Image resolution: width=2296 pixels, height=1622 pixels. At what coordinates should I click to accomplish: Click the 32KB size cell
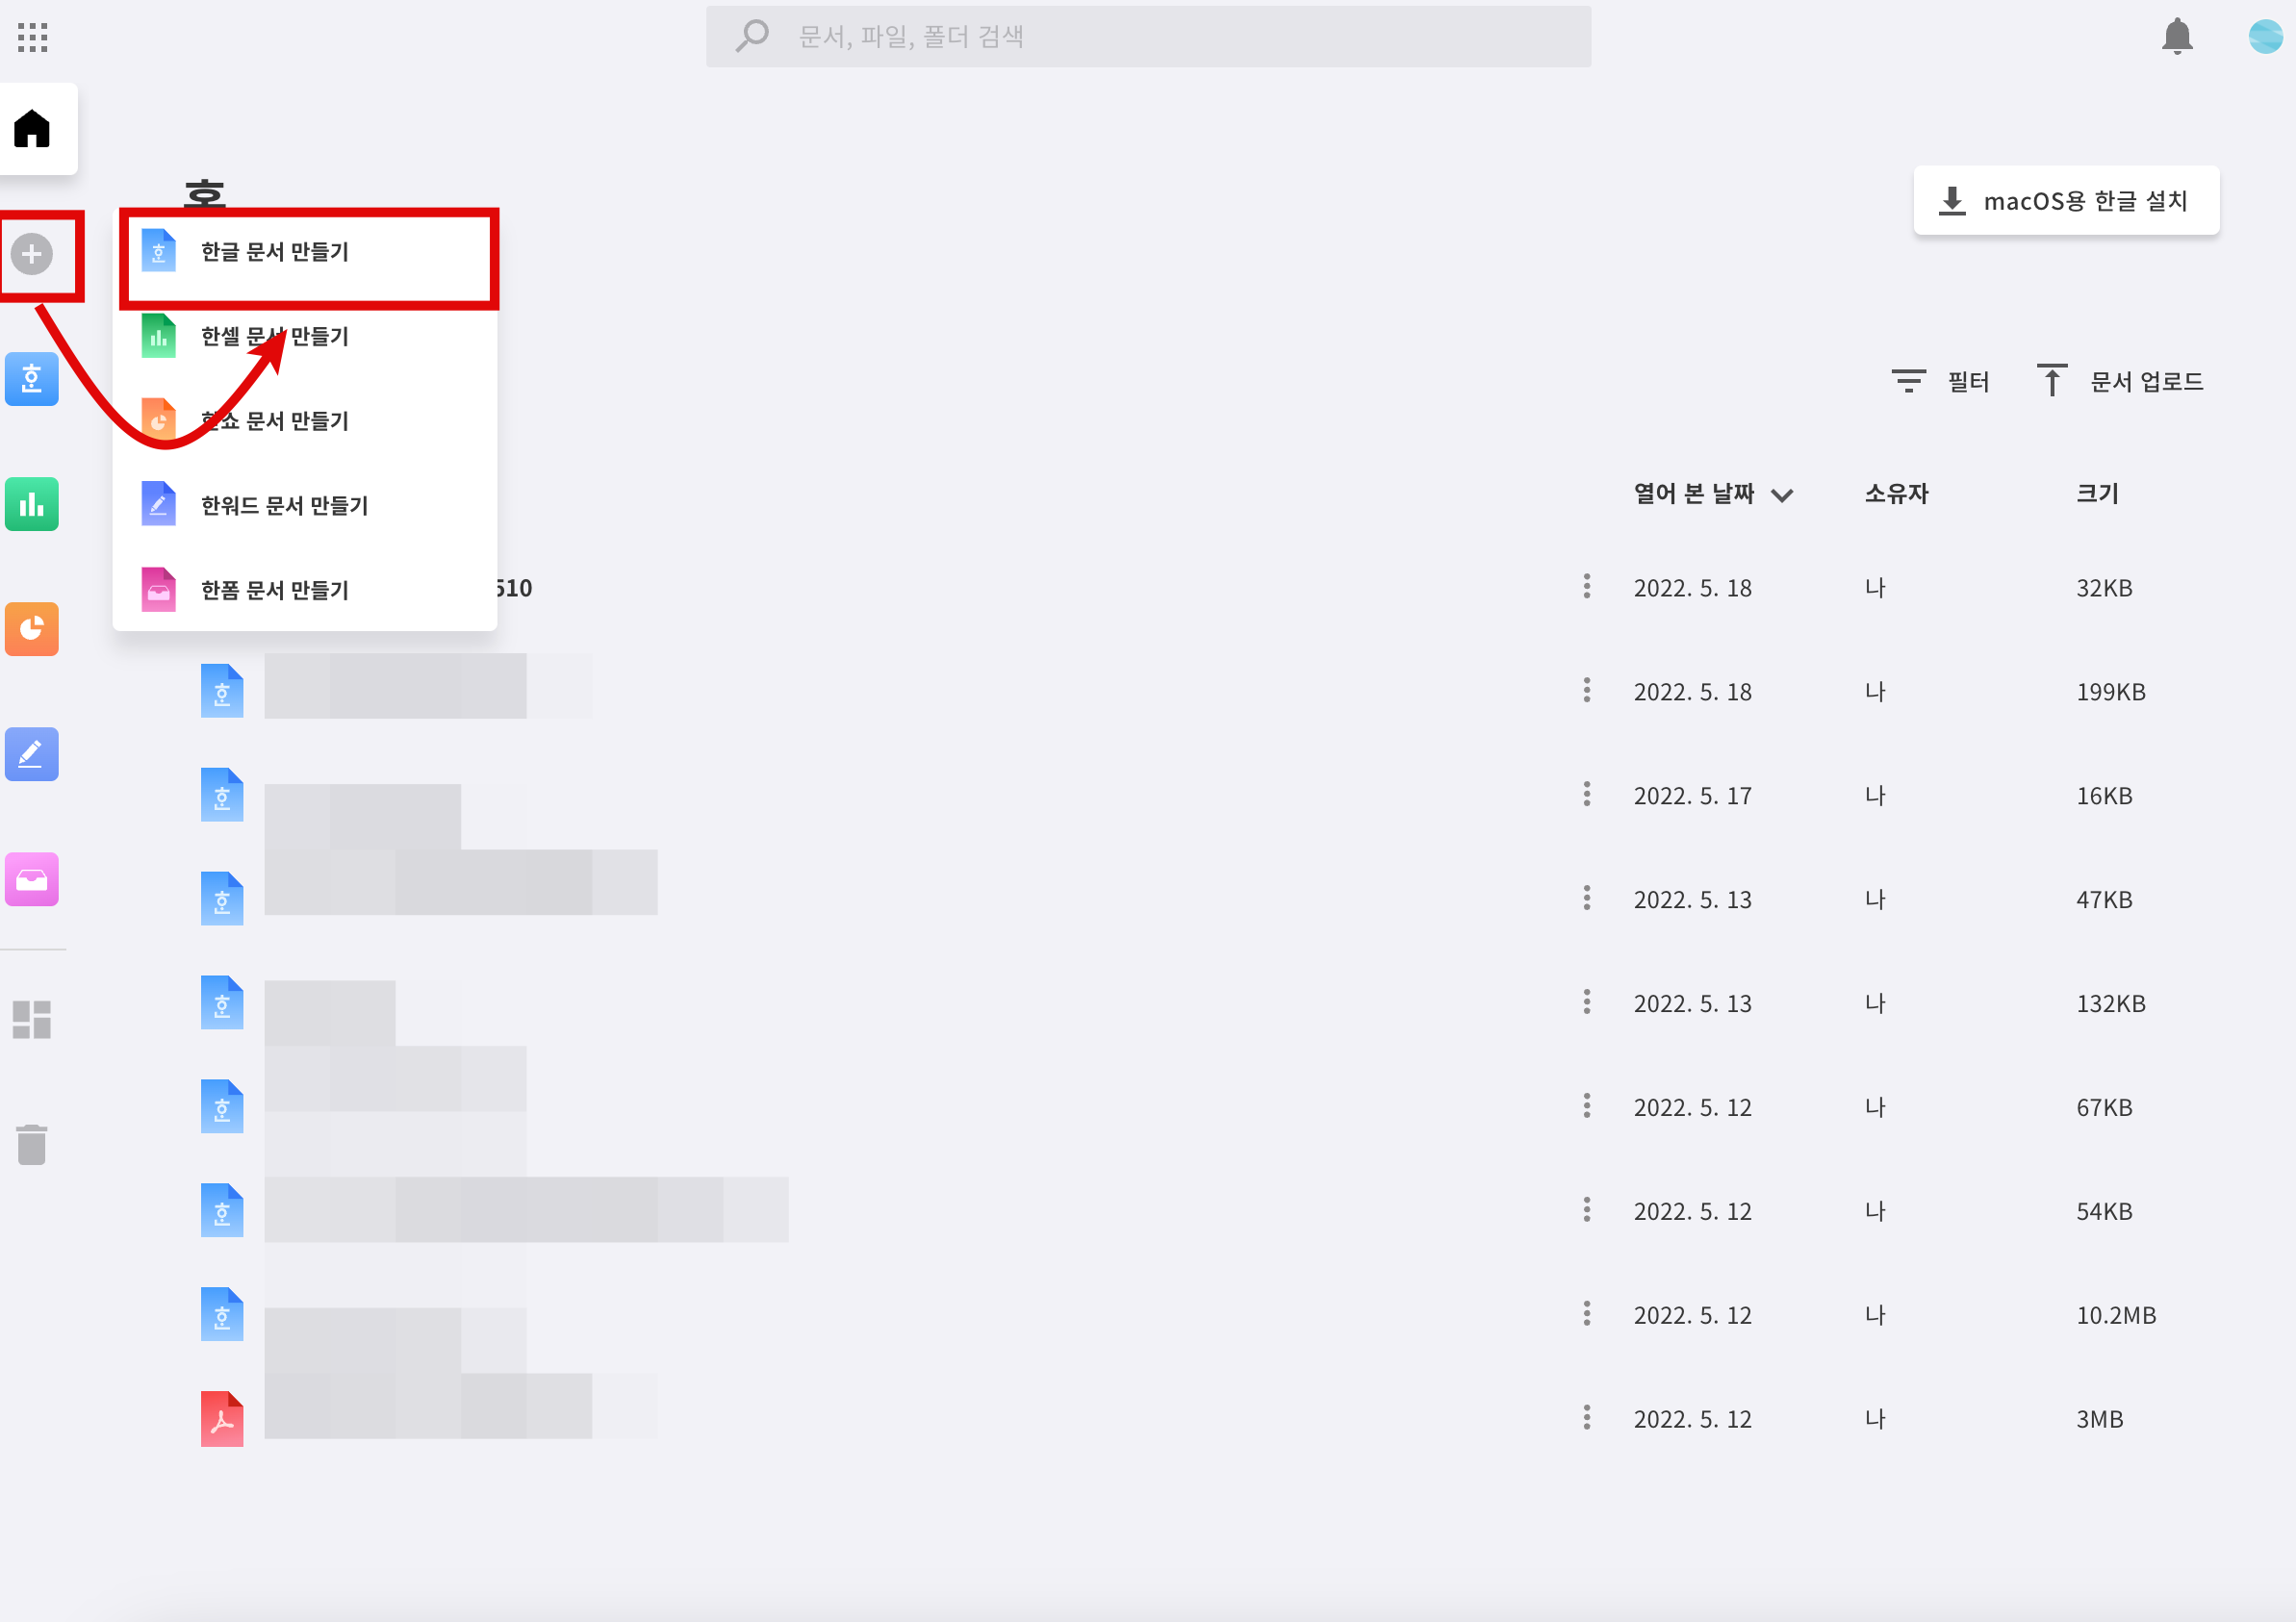(2104, 588)
